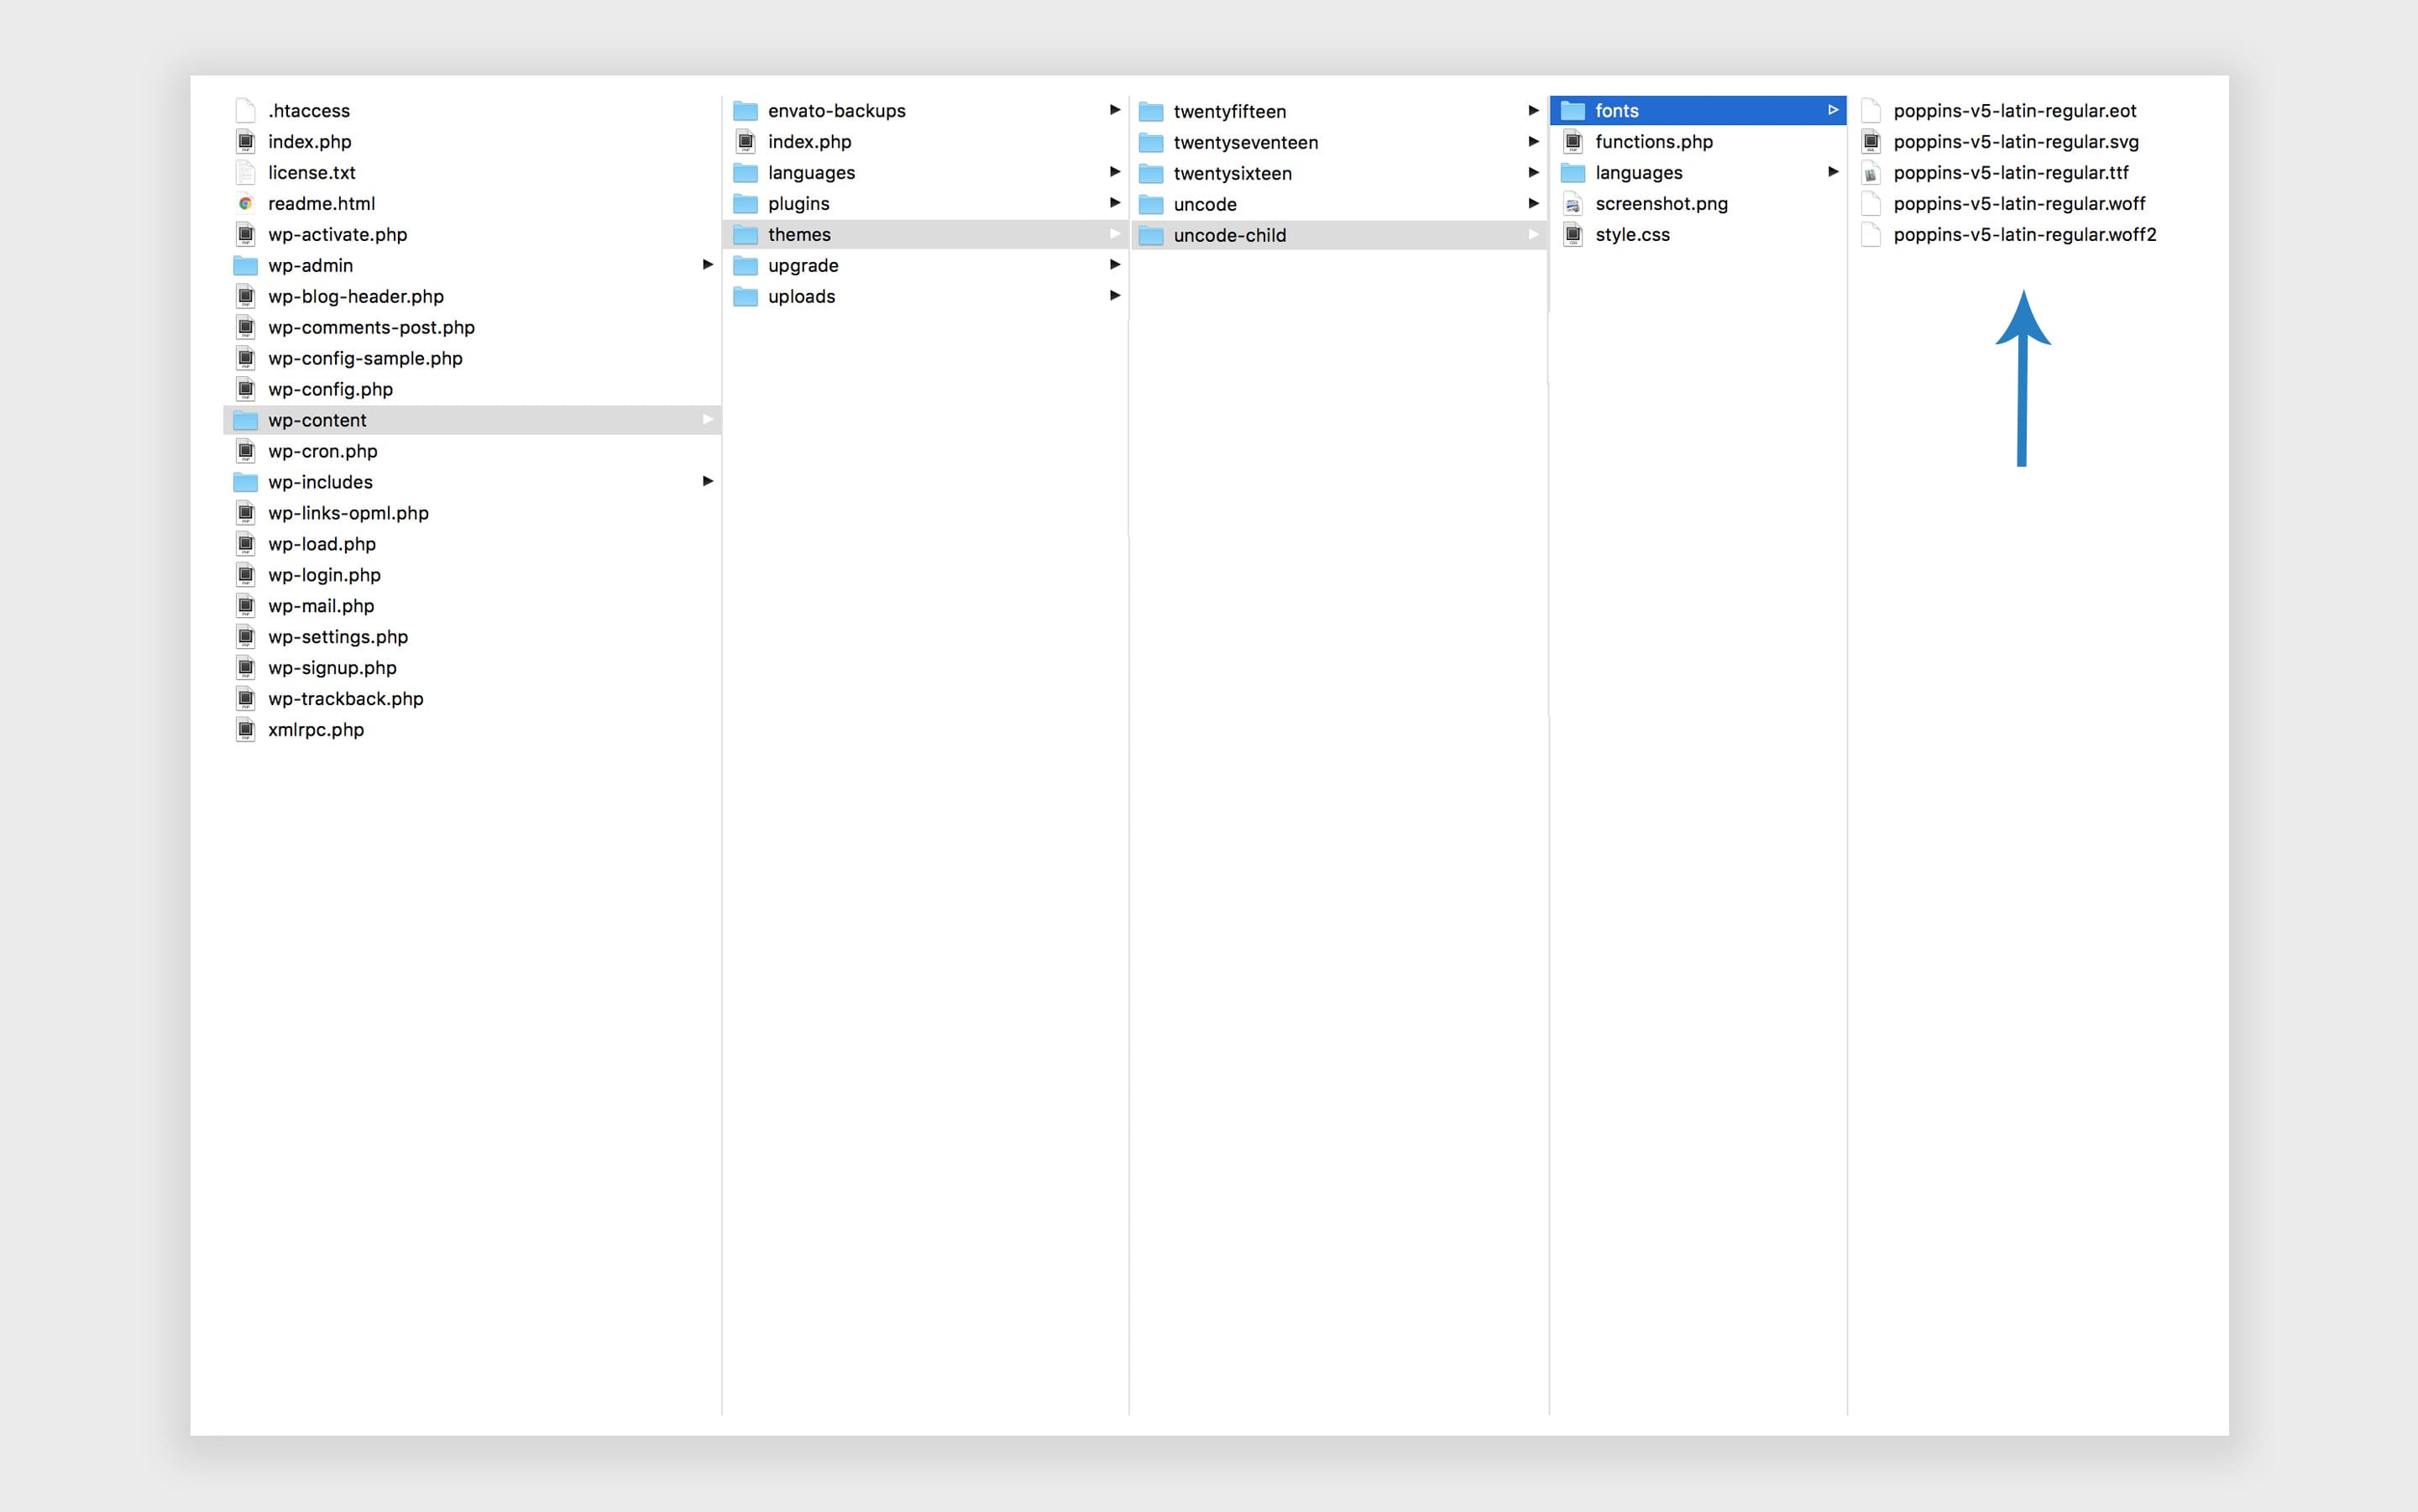This screenshot has height=1512, width=2418.
Task: Expand the wp-includes folder arrow
Action: [x=708, y=481]
